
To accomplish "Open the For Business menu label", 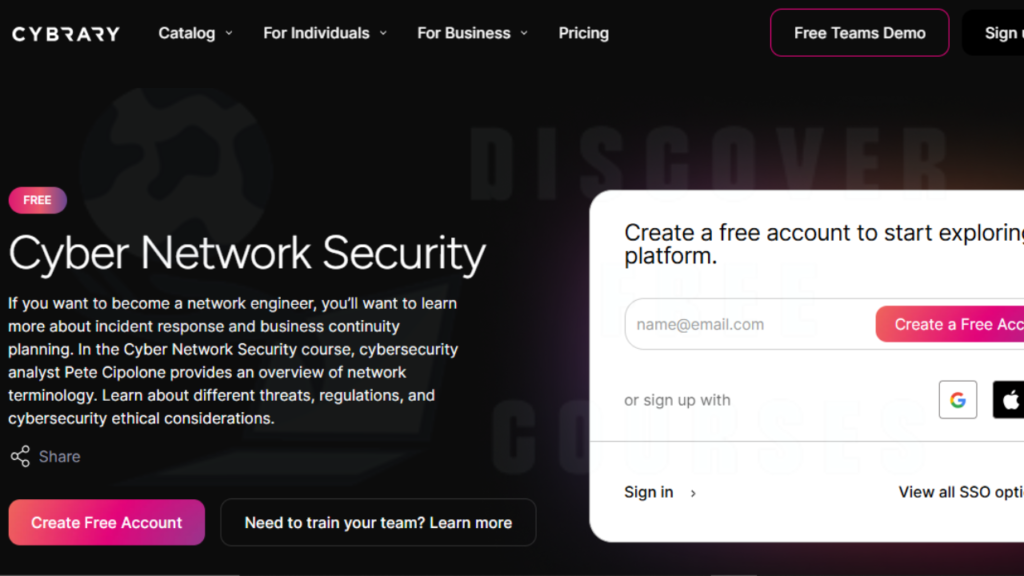I will (x=464, y=33).
